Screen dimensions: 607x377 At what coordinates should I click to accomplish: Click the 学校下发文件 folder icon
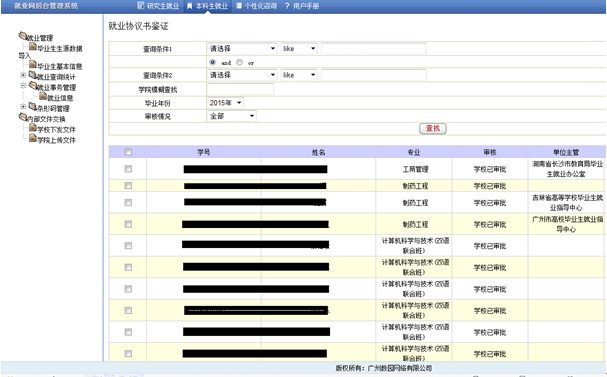(33, 128)
